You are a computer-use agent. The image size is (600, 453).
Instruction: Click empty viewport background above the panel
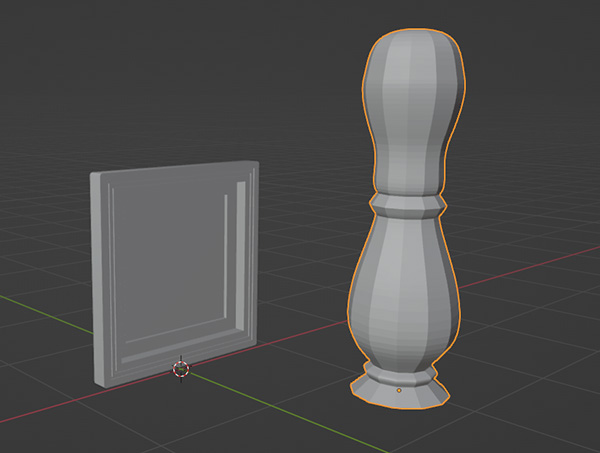coord(170,80)
